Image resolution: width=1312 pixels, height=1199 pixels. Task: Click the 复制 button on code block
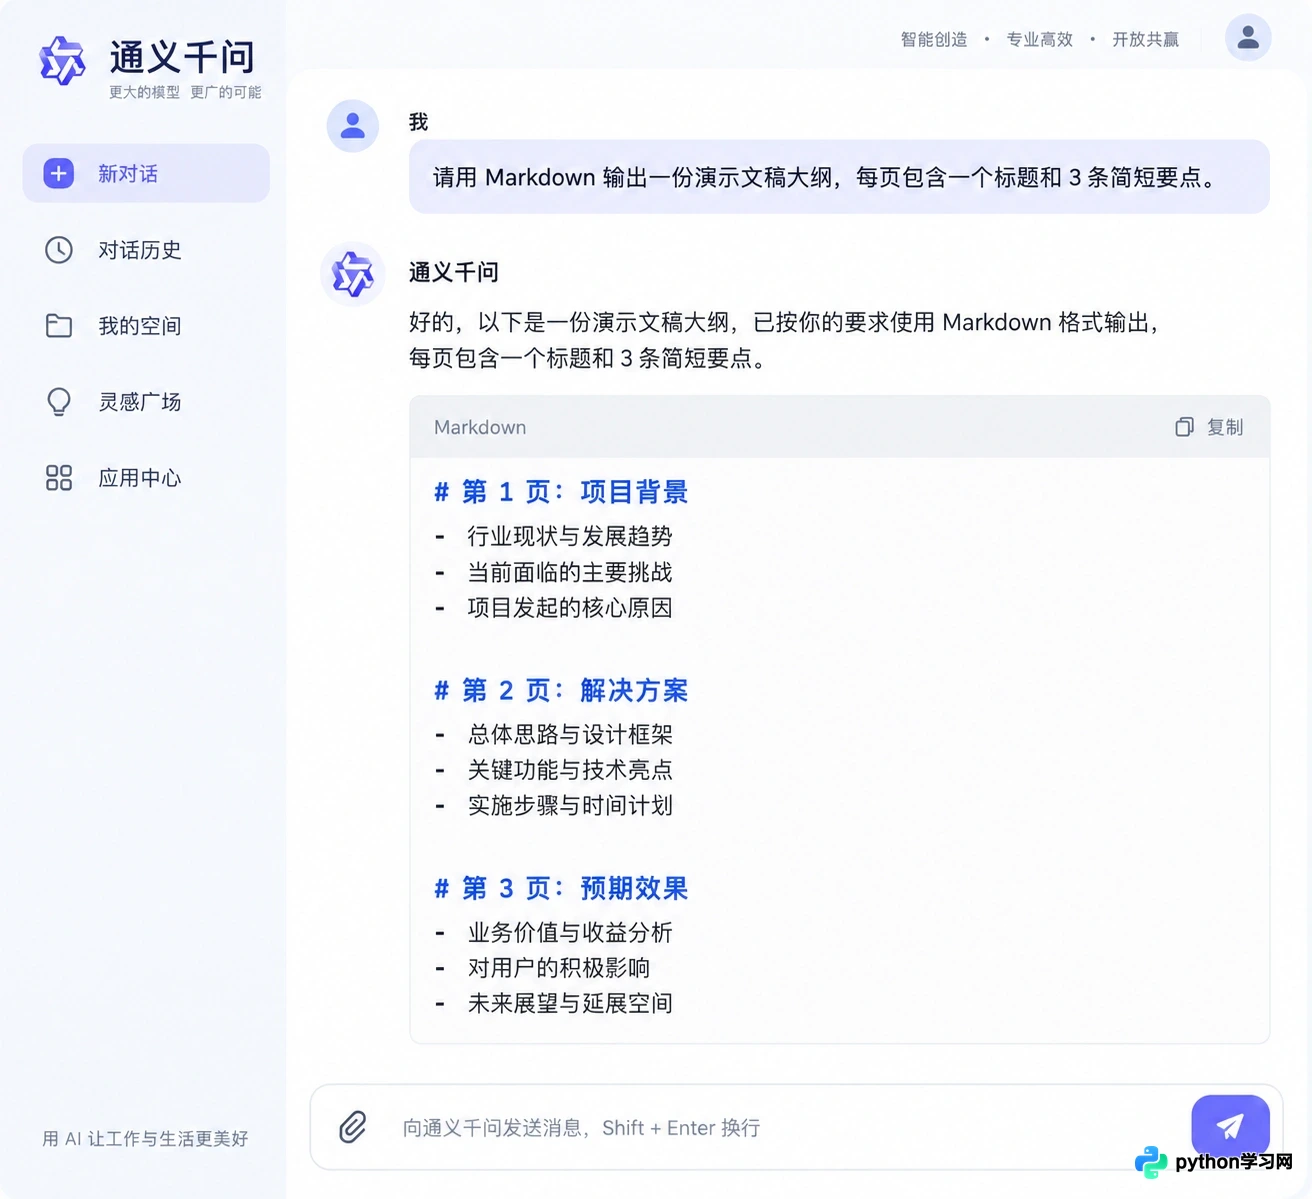[1210, 427]
